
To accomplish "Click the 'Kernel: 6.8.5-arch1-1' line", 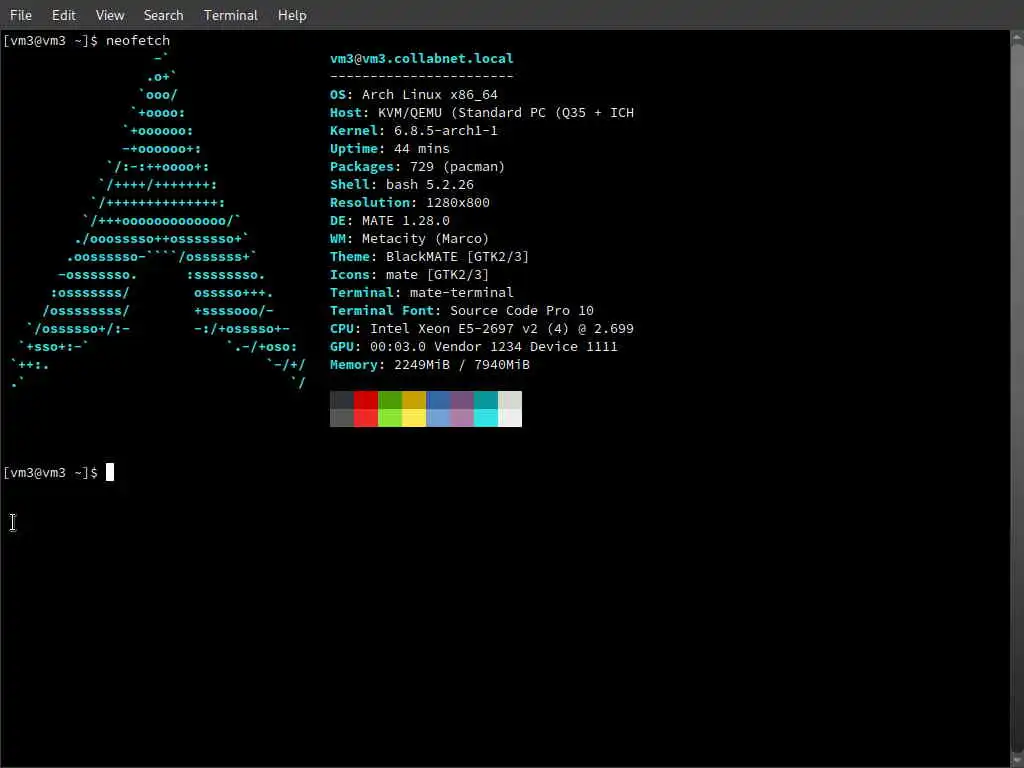I will pos(414,131).
